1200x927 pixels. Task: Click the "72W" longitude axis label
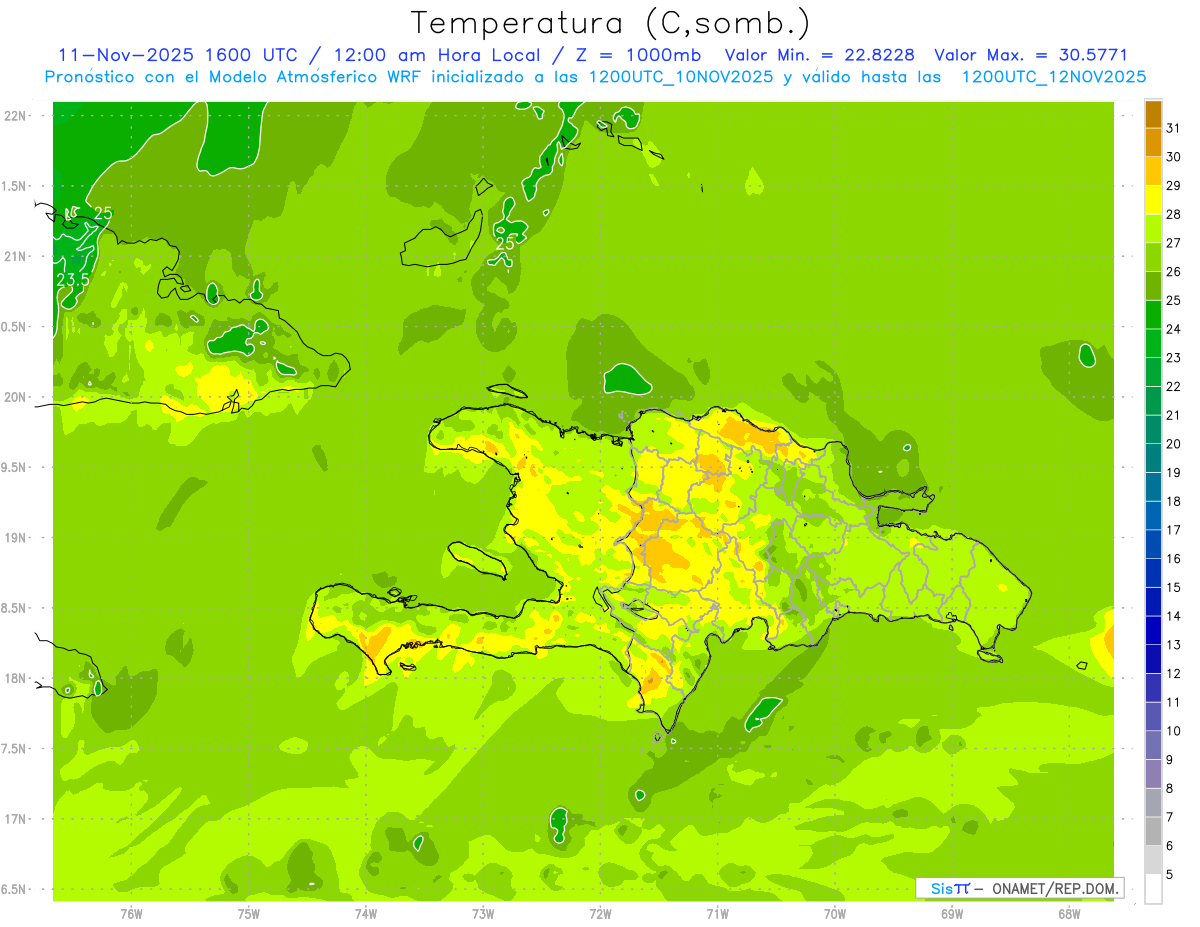coord(600,913)
